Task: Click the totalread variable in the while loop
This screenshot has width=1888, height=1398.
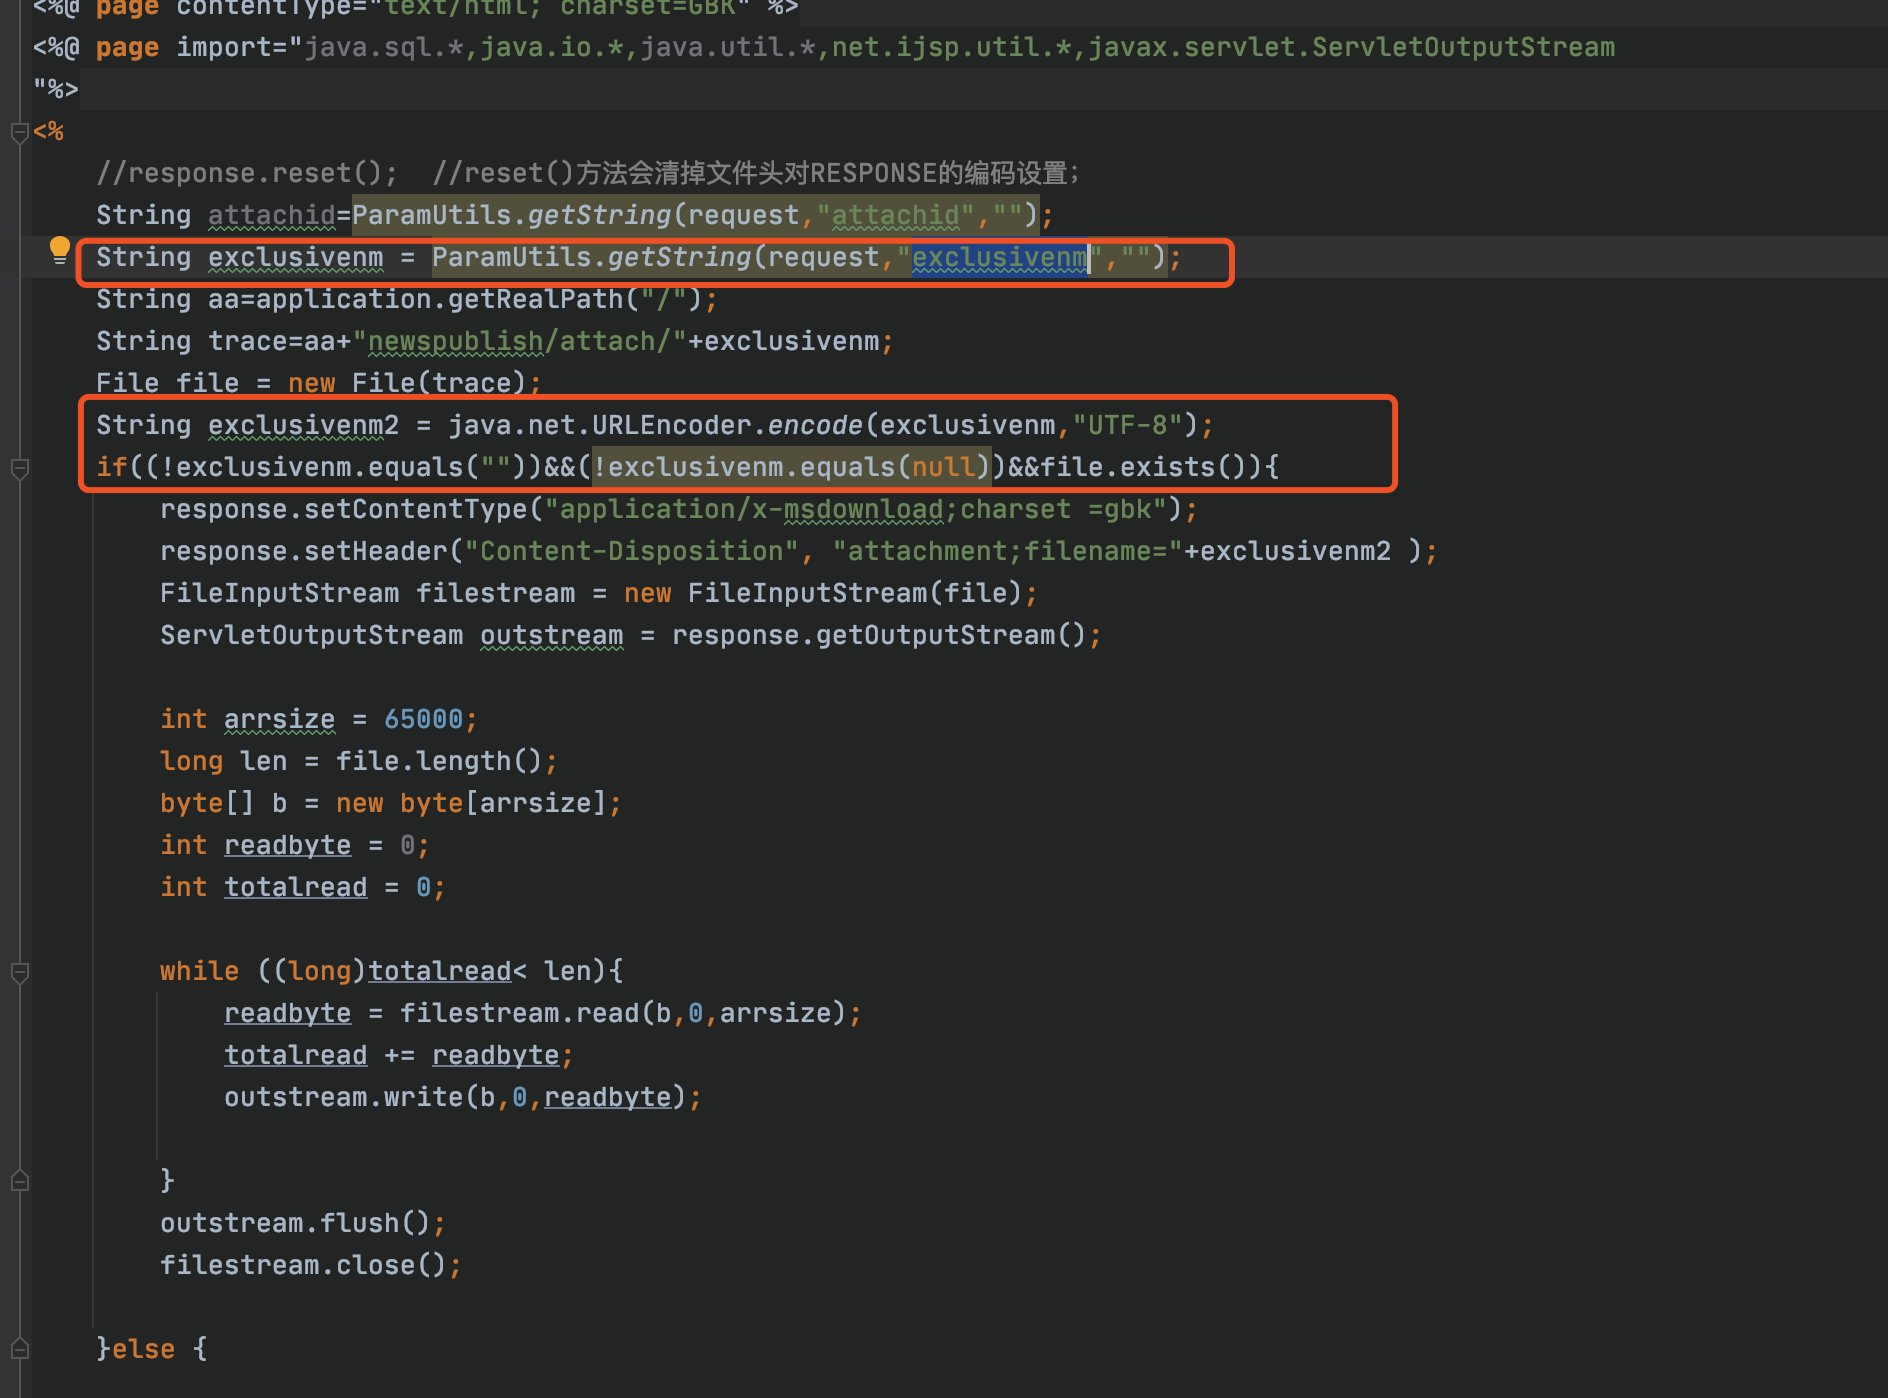Action: click(x=438, y=970)
